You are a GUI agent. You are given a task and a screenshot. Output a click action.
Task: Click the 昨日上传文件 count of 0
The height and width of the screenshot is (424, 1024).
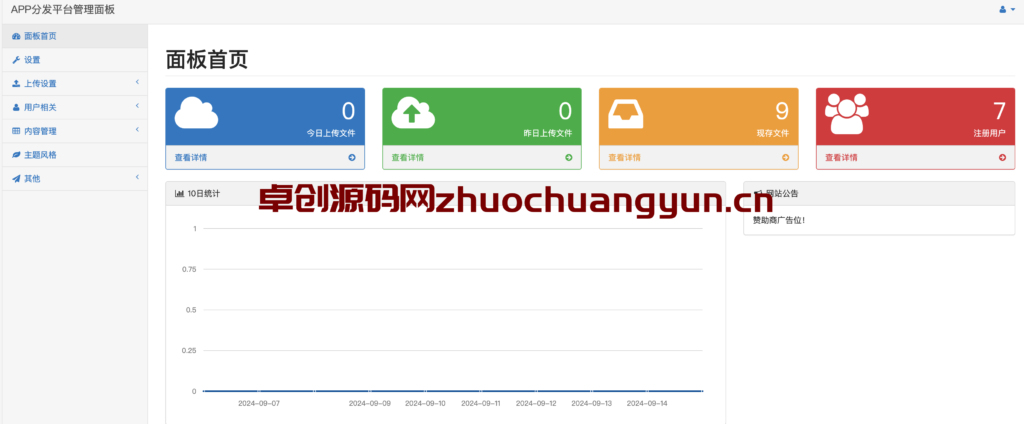566,112
